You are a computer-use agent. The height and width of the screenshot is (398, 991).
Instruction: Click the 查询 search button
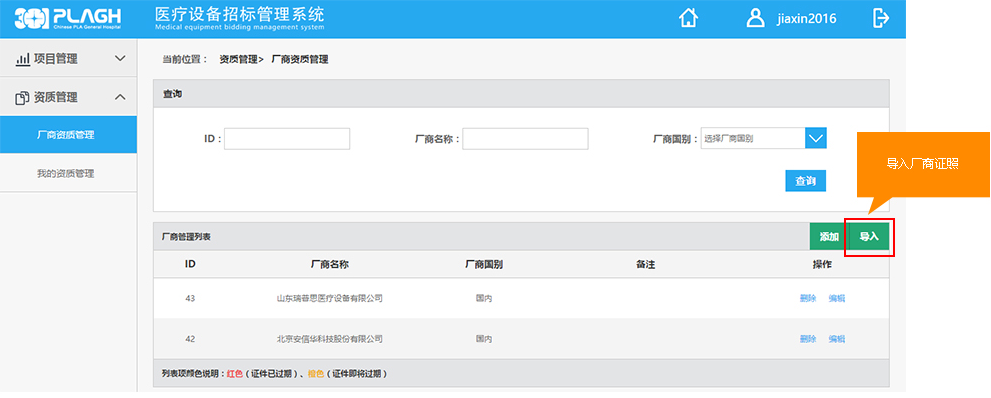pyautogui.click(x=805, y=181)
